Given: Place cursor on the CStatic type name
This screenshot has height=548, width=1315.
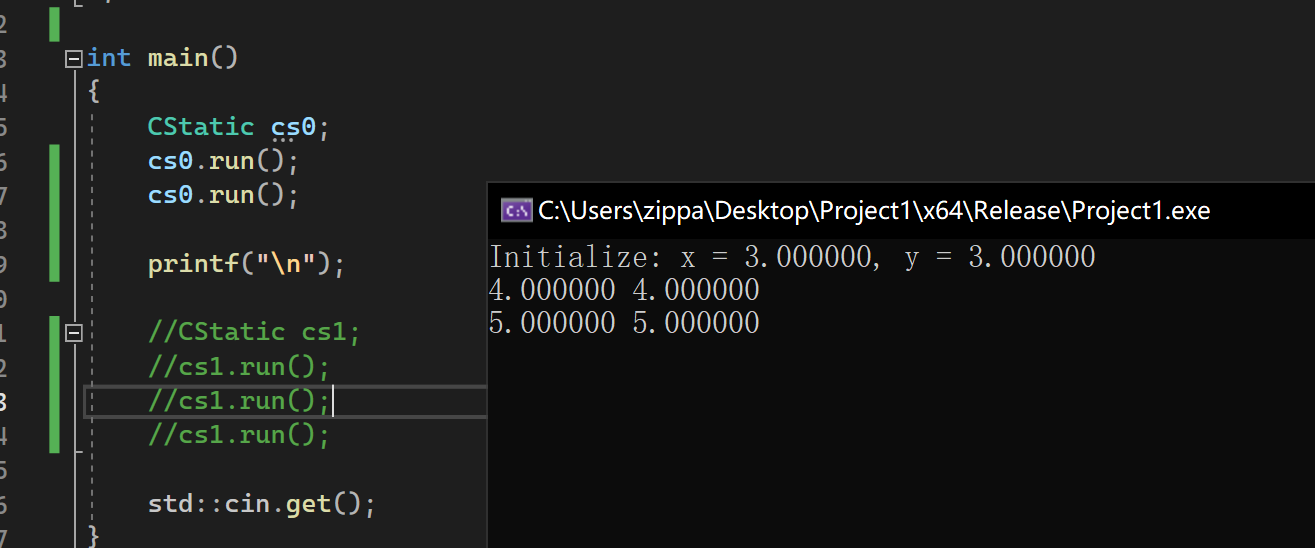Looking at the screenshot, I should [x=201, y=127].
